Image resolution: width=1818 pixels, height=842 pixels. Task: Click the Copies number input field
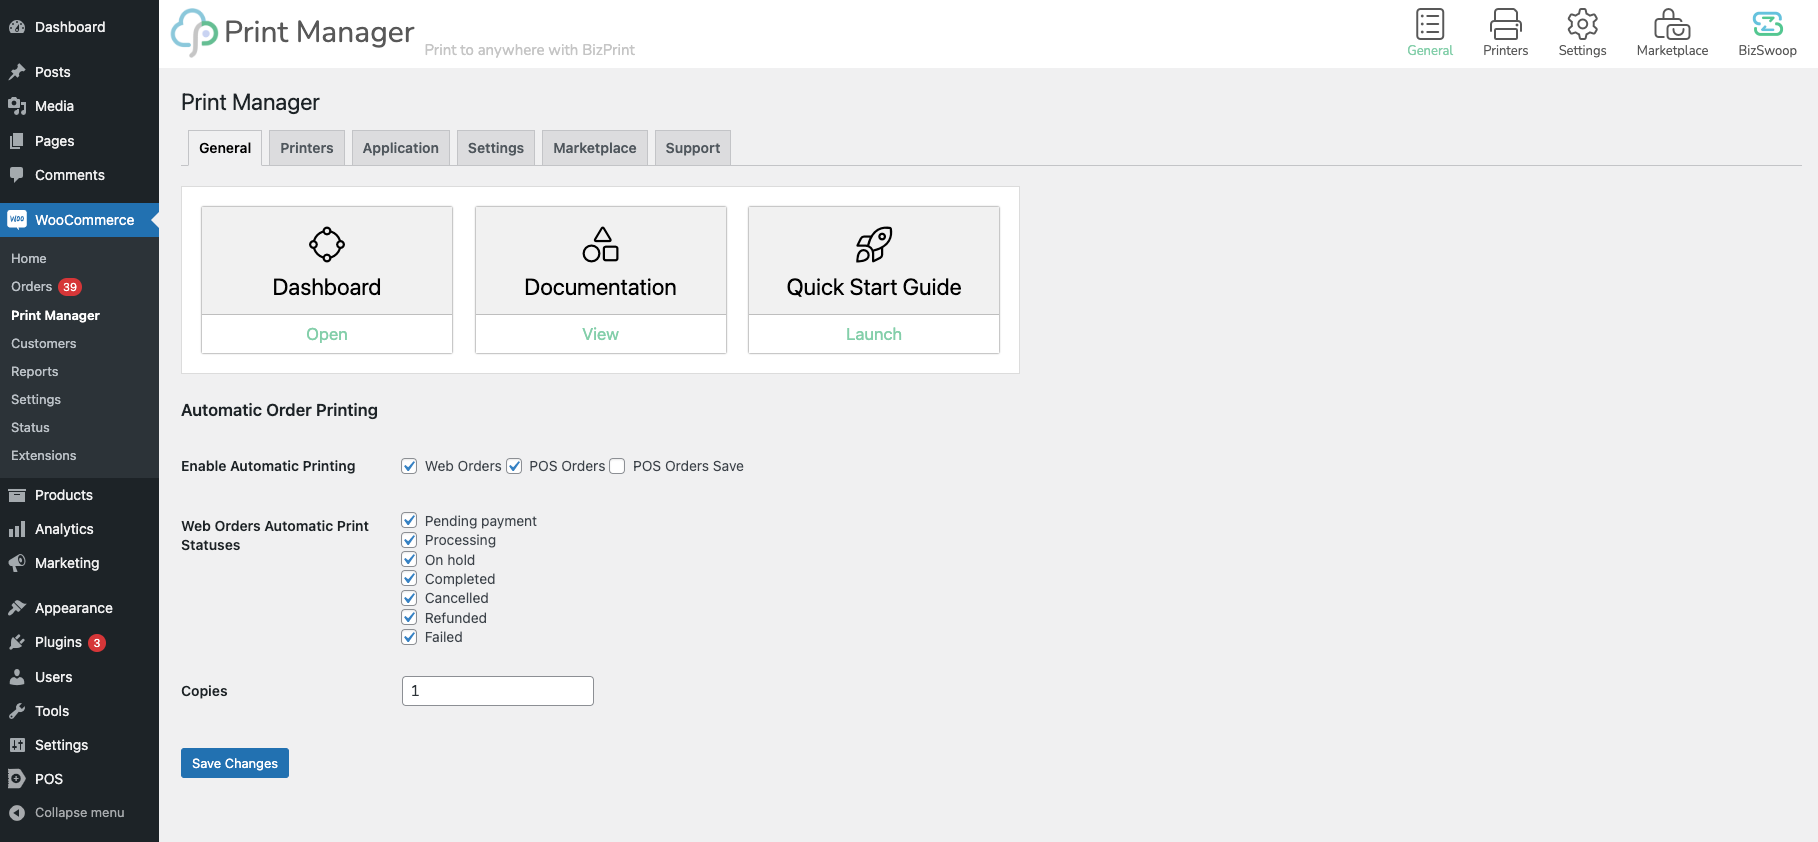coord(498,691)
